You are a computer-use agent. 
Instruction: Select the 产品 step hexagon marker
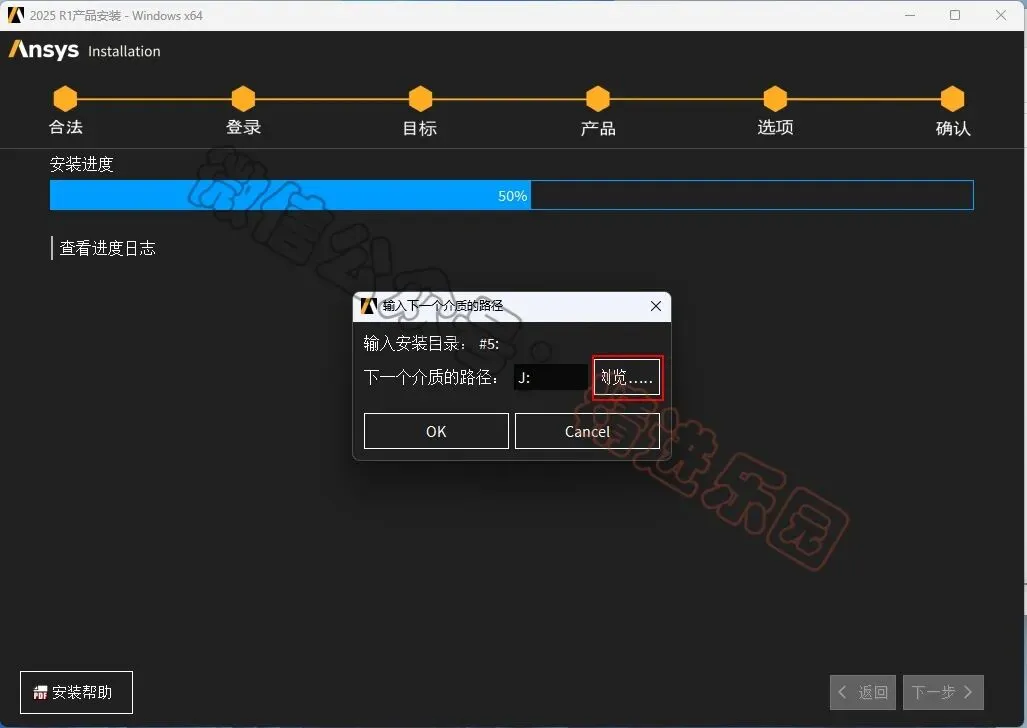click(x=598, y=99)
